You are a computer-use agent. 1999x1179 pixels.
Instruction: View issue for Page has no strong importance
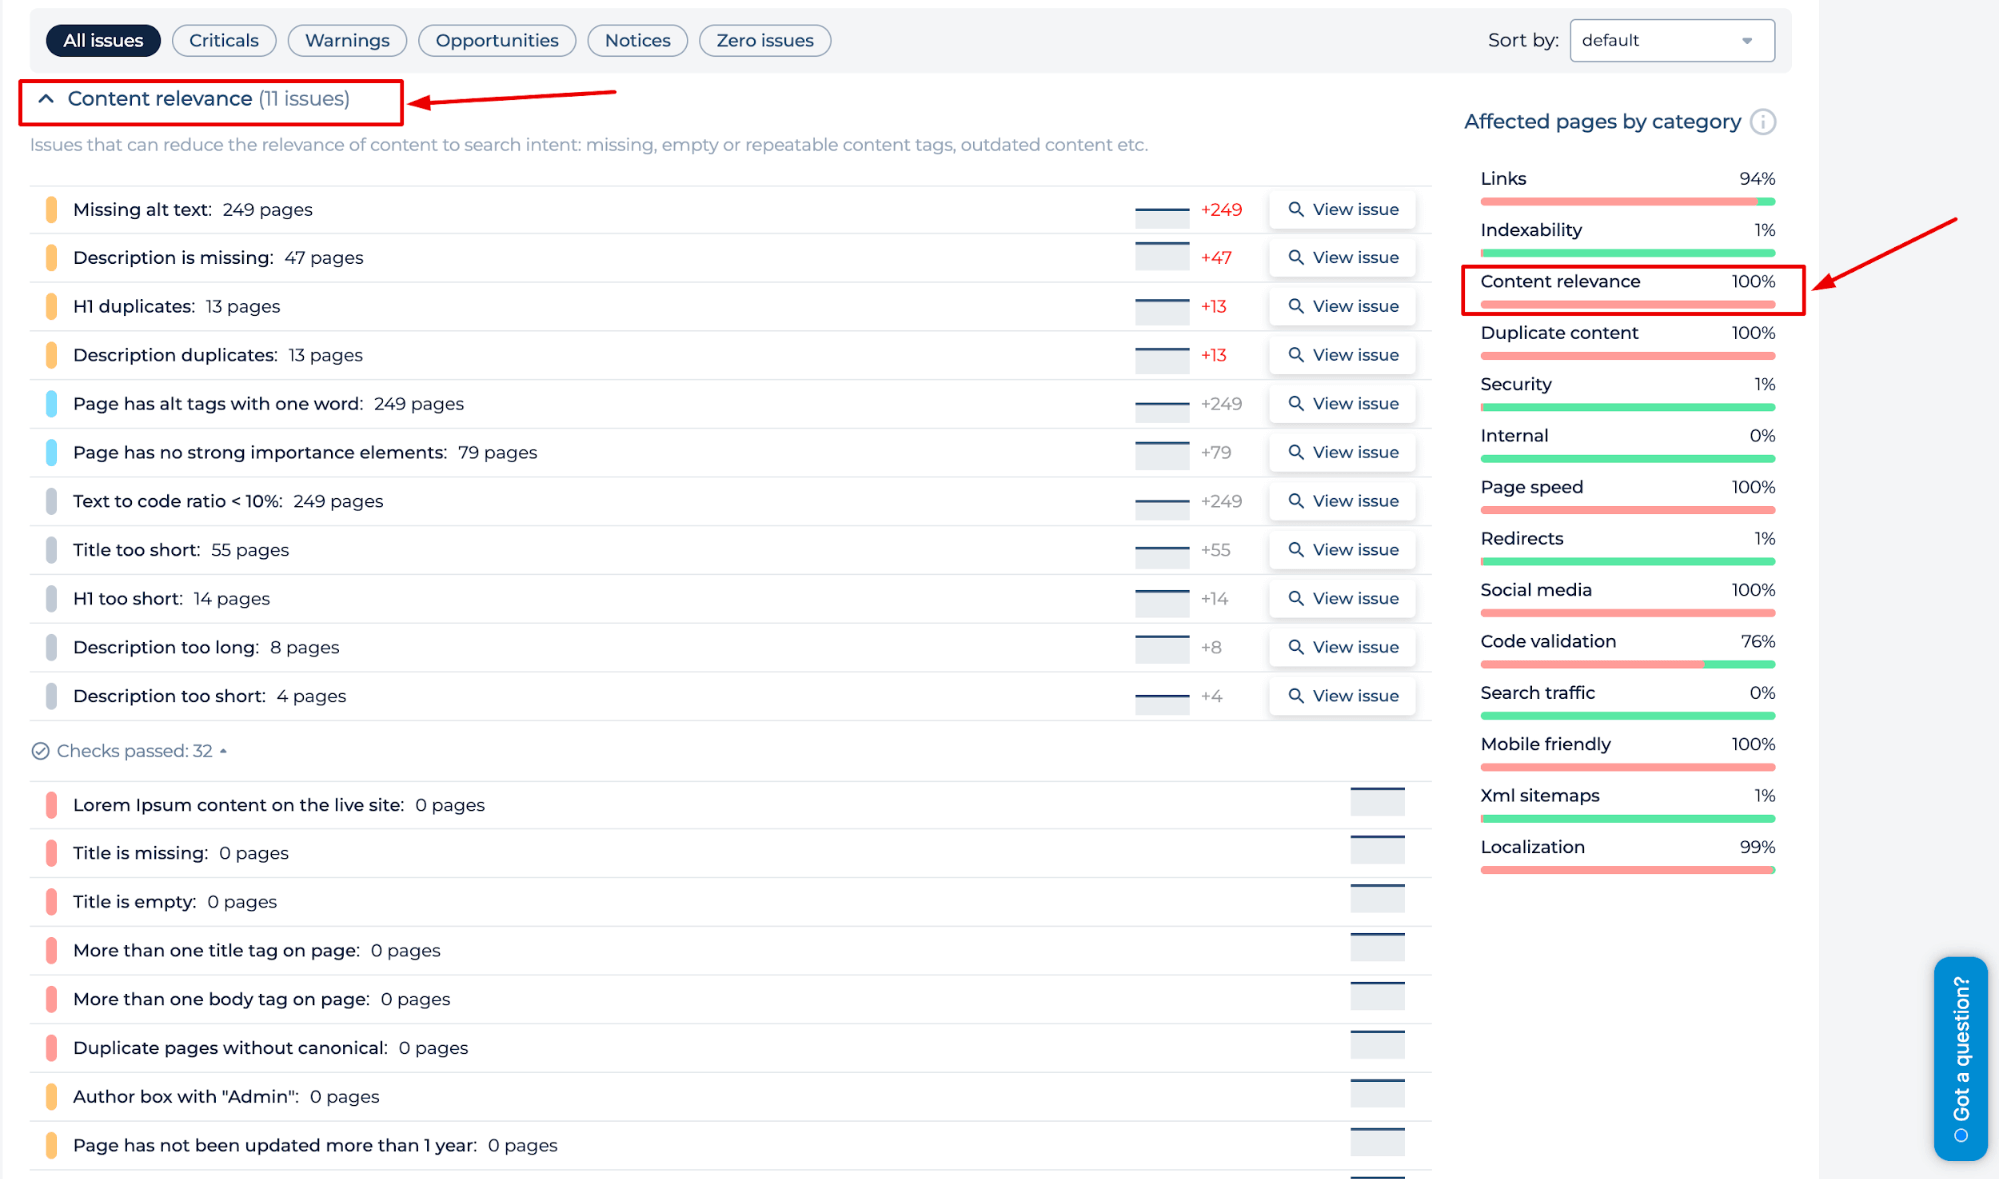[1341, 452]
